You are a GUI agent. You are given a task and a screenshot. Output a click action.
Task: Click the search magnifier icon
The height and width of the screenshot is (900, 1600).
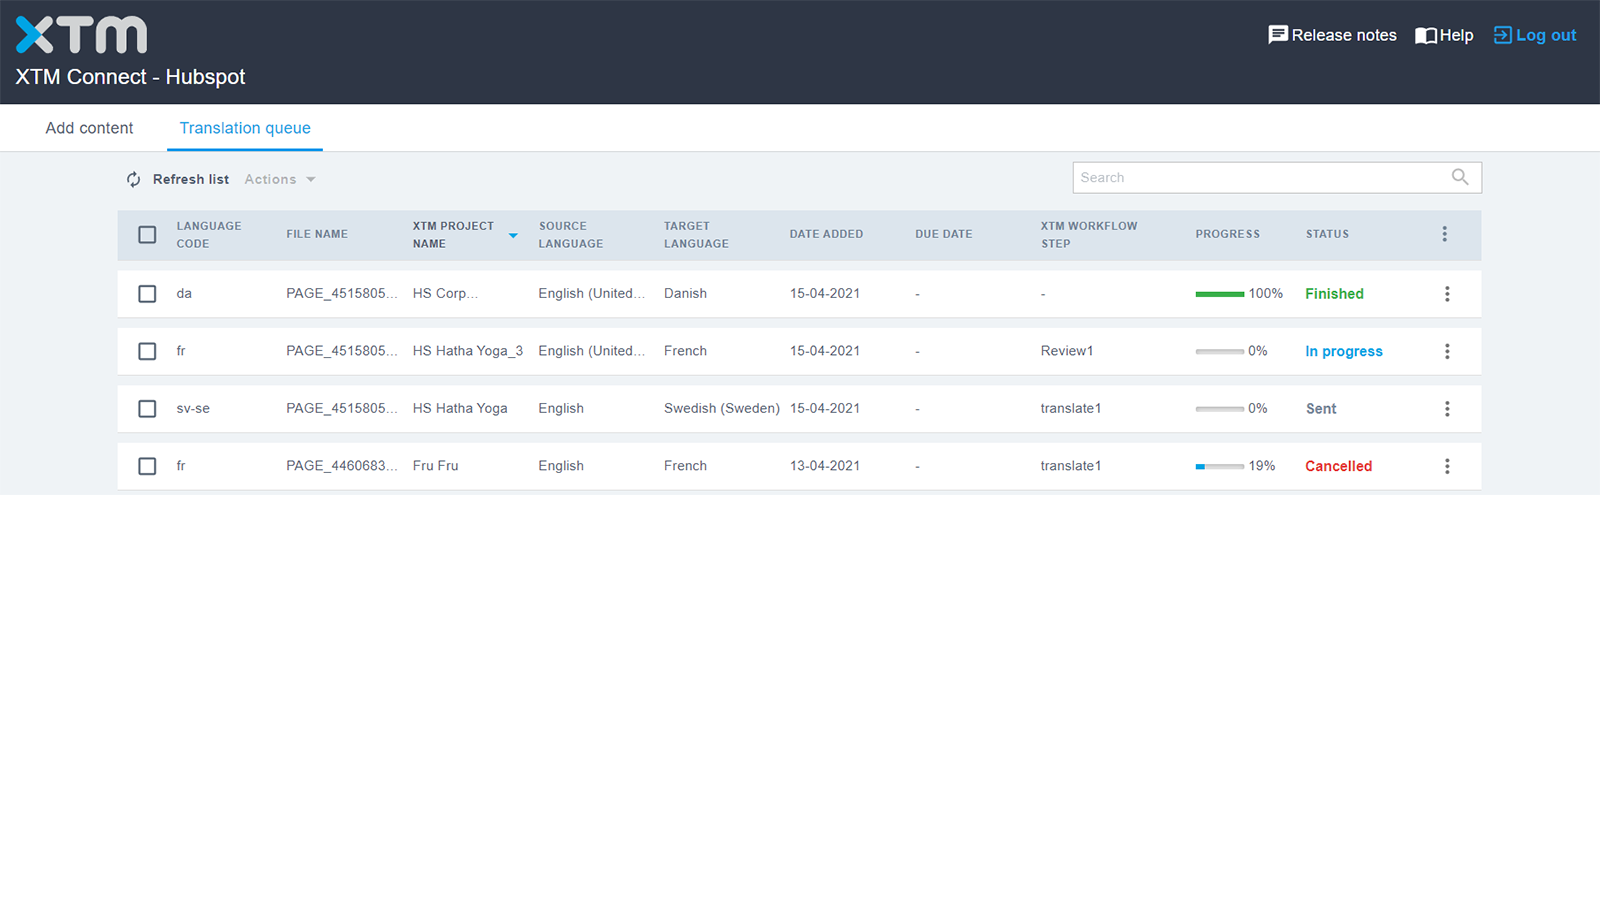click(x=1460, y=177)
